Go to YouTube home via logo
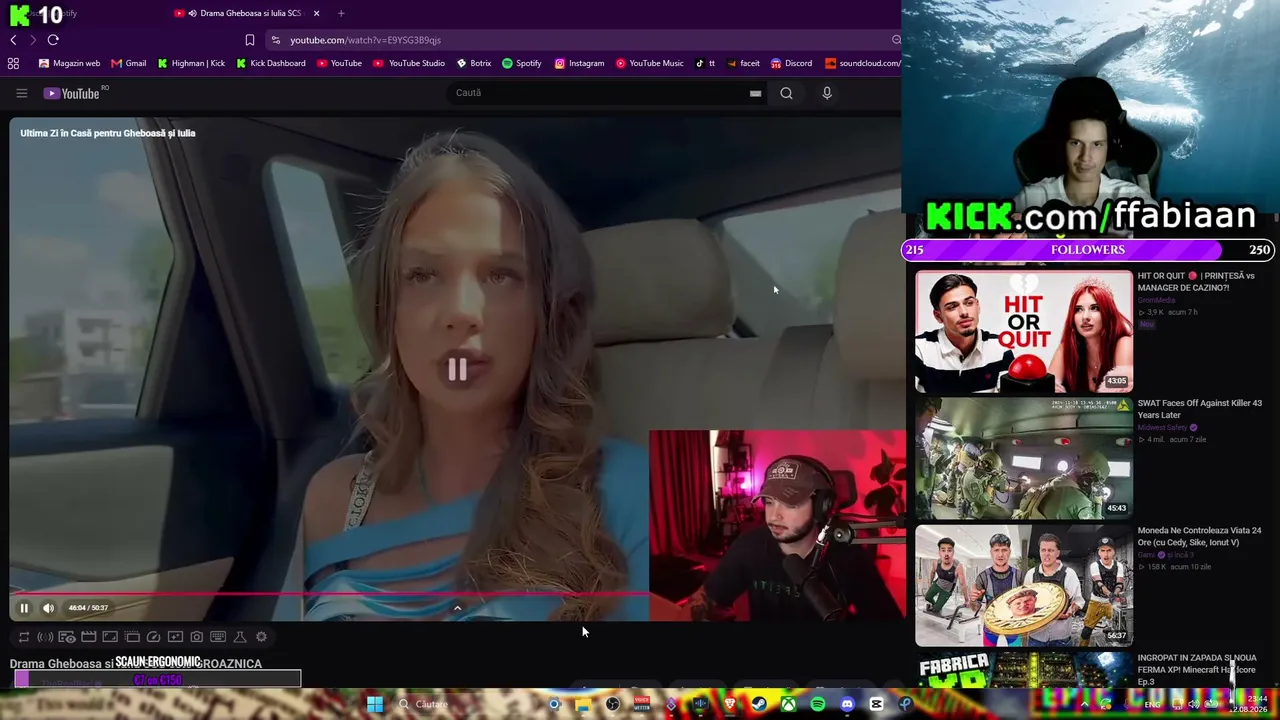Viewport: 1280px width, 720px height. pyautogui.click(x=72, y=93)
